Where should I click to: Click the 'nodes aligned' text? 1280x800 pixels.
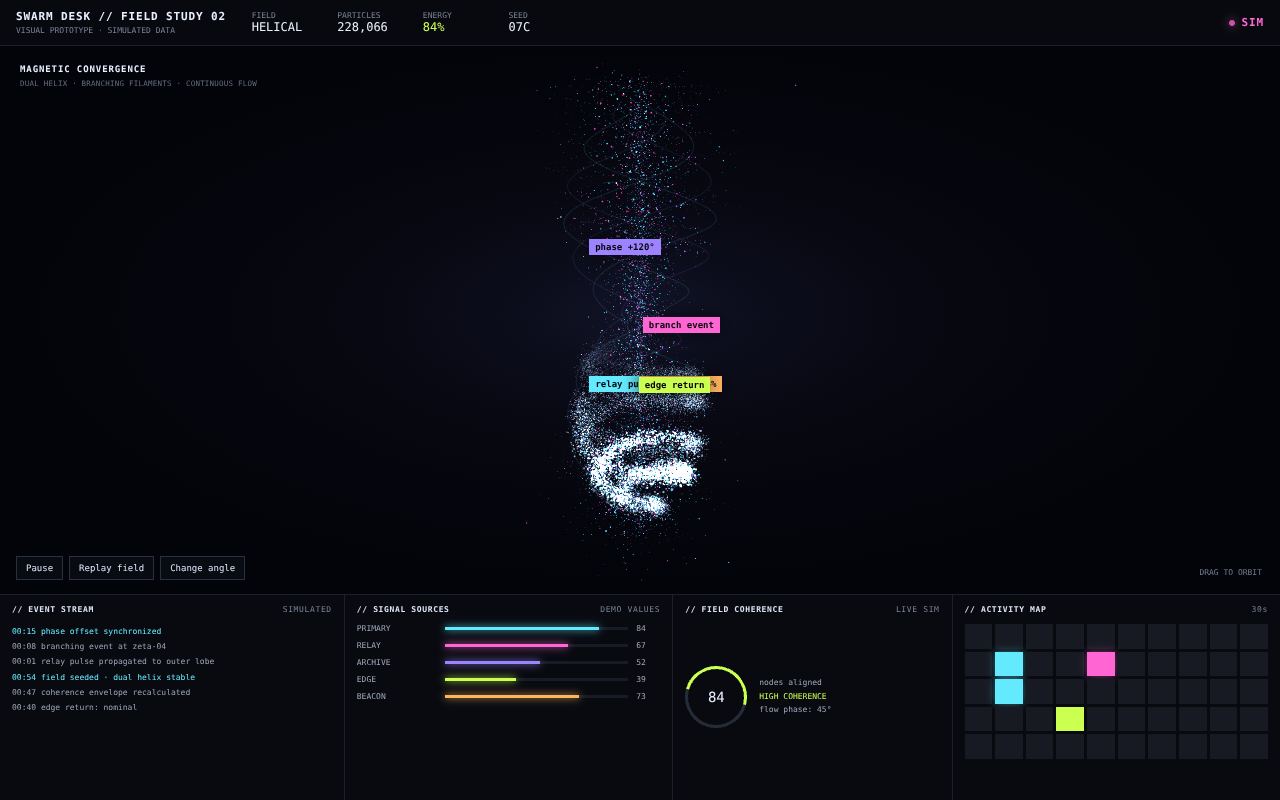(x=790, y=682)
